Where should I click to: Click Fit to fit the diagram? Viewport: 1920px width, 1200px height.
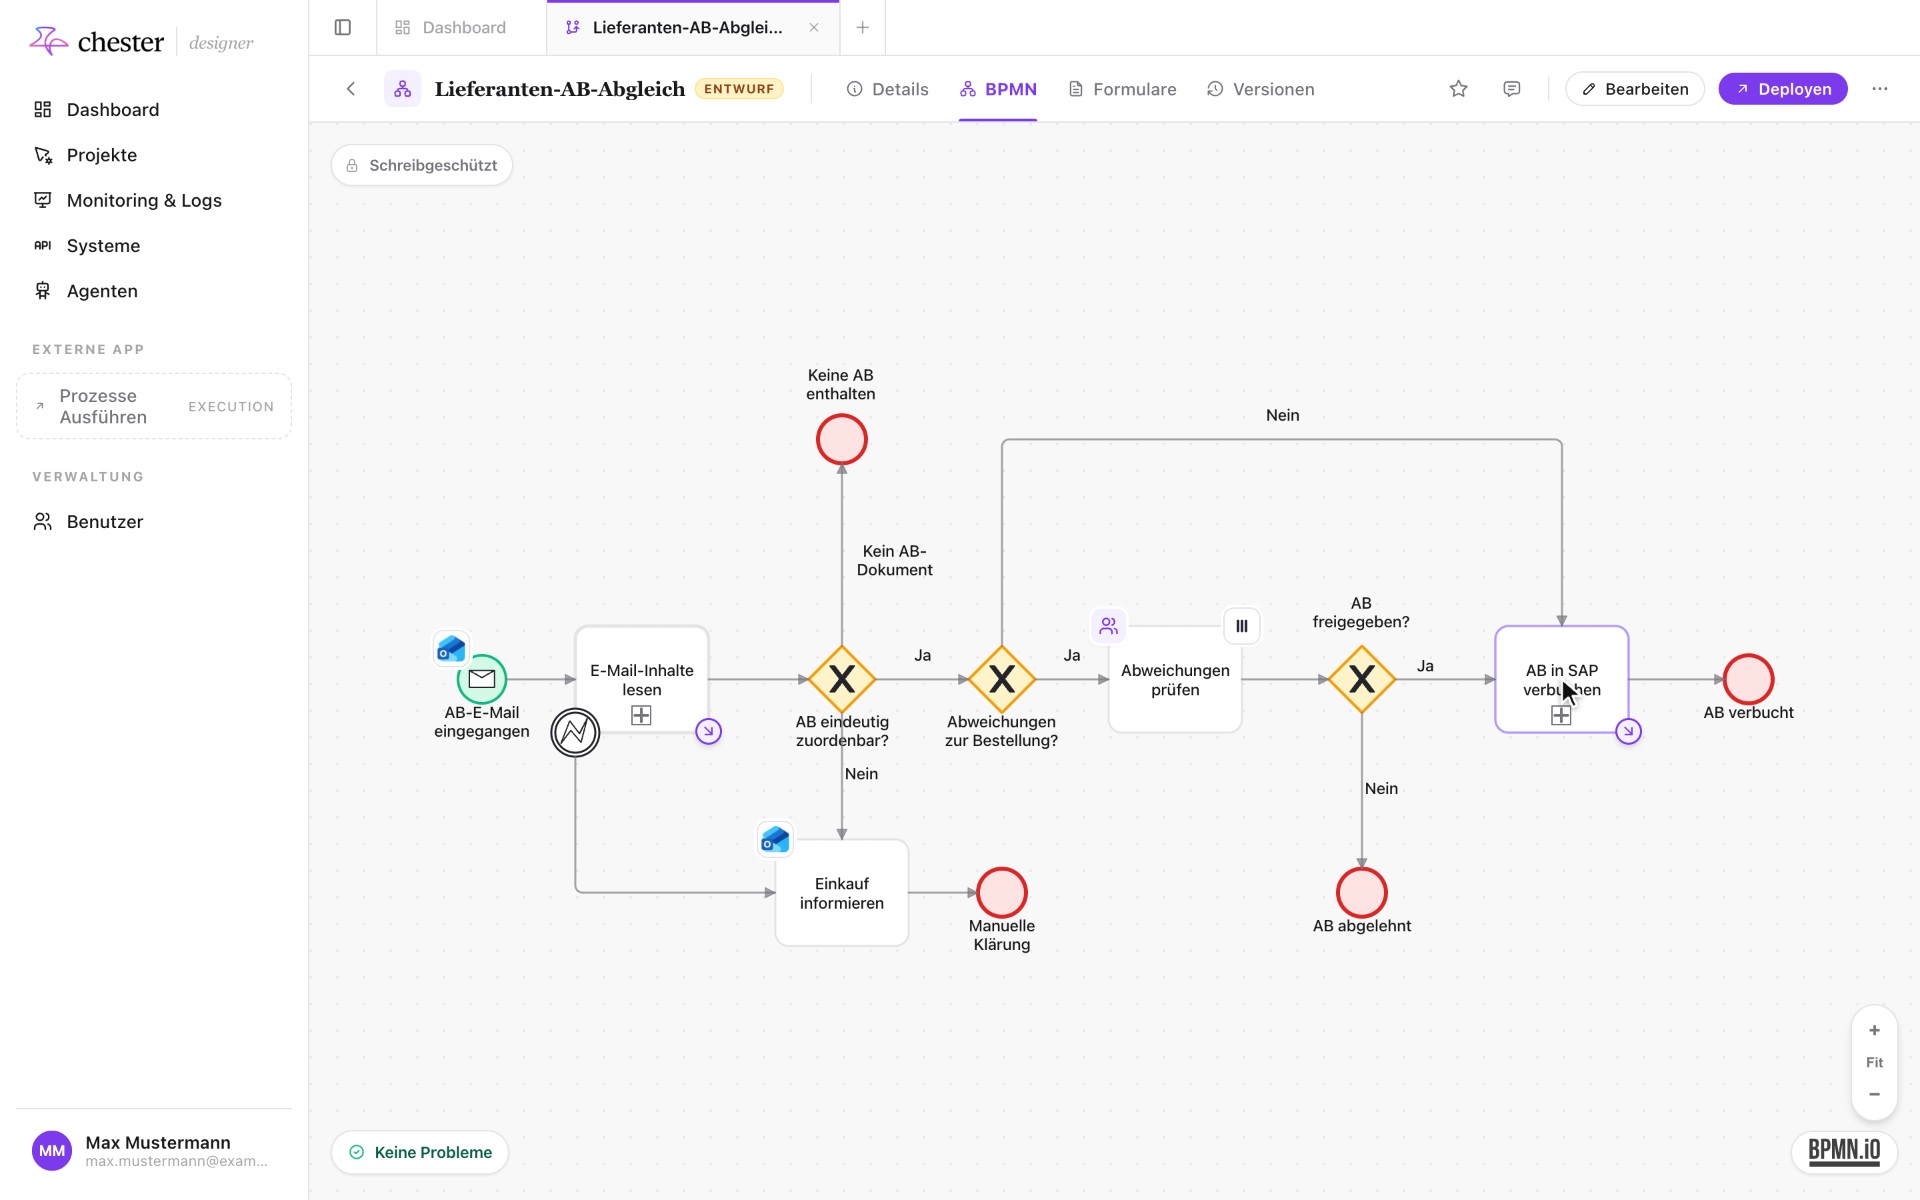tap(1874, 1062)
